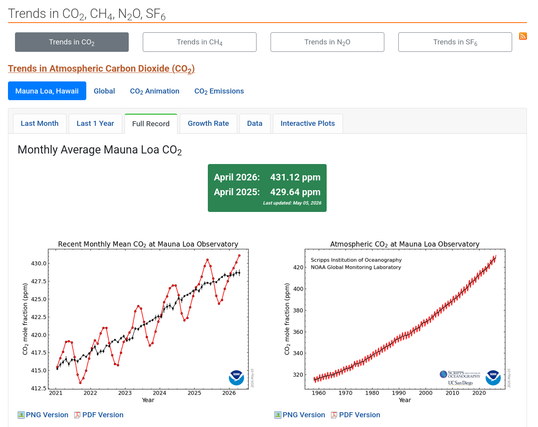Open PDF Version link for Recent Monthly Mean chart
Screen dimensions: 538x427
[103, 415]
